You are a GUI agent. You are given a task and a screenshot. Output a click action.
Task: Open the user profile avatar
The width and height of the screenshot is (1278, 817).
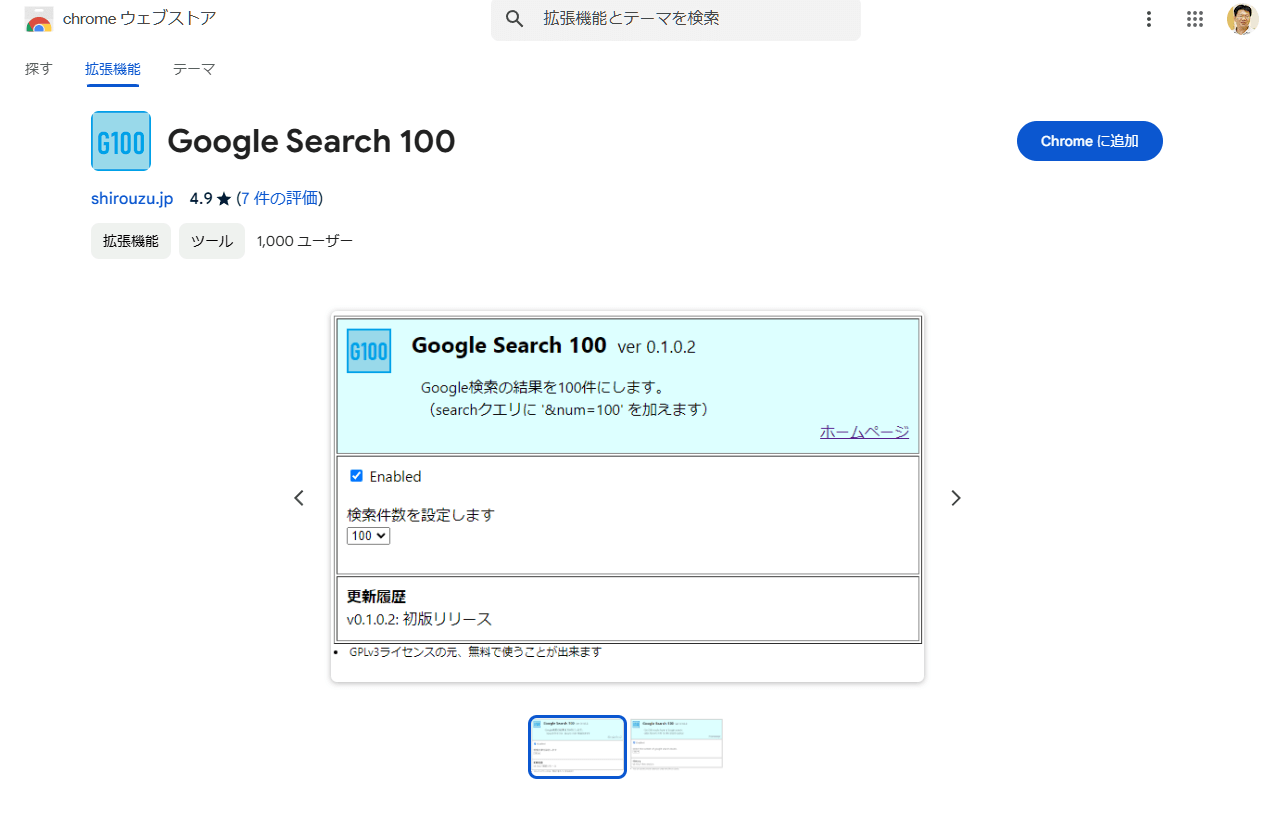tap(1242, 19)
